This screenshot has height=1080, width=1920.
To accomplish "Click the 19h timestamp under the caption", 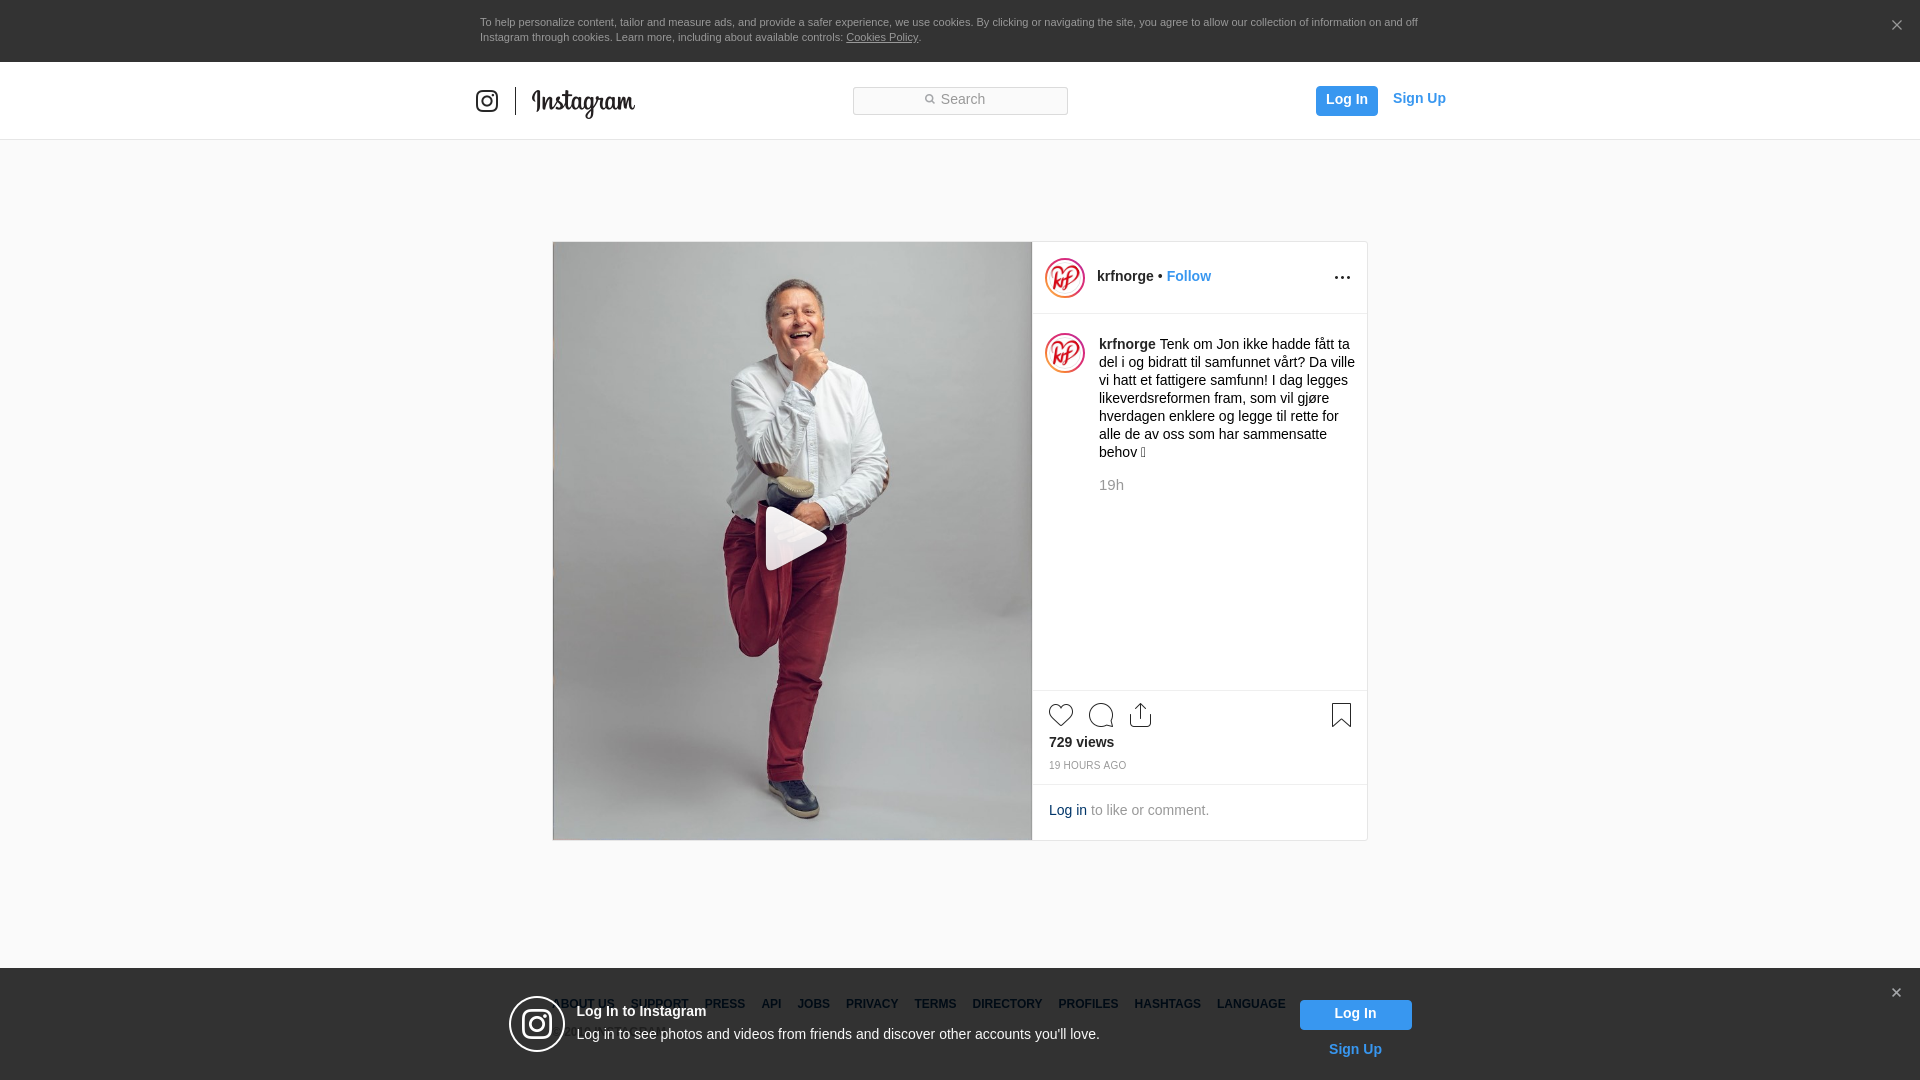I will pos(1111,485).
